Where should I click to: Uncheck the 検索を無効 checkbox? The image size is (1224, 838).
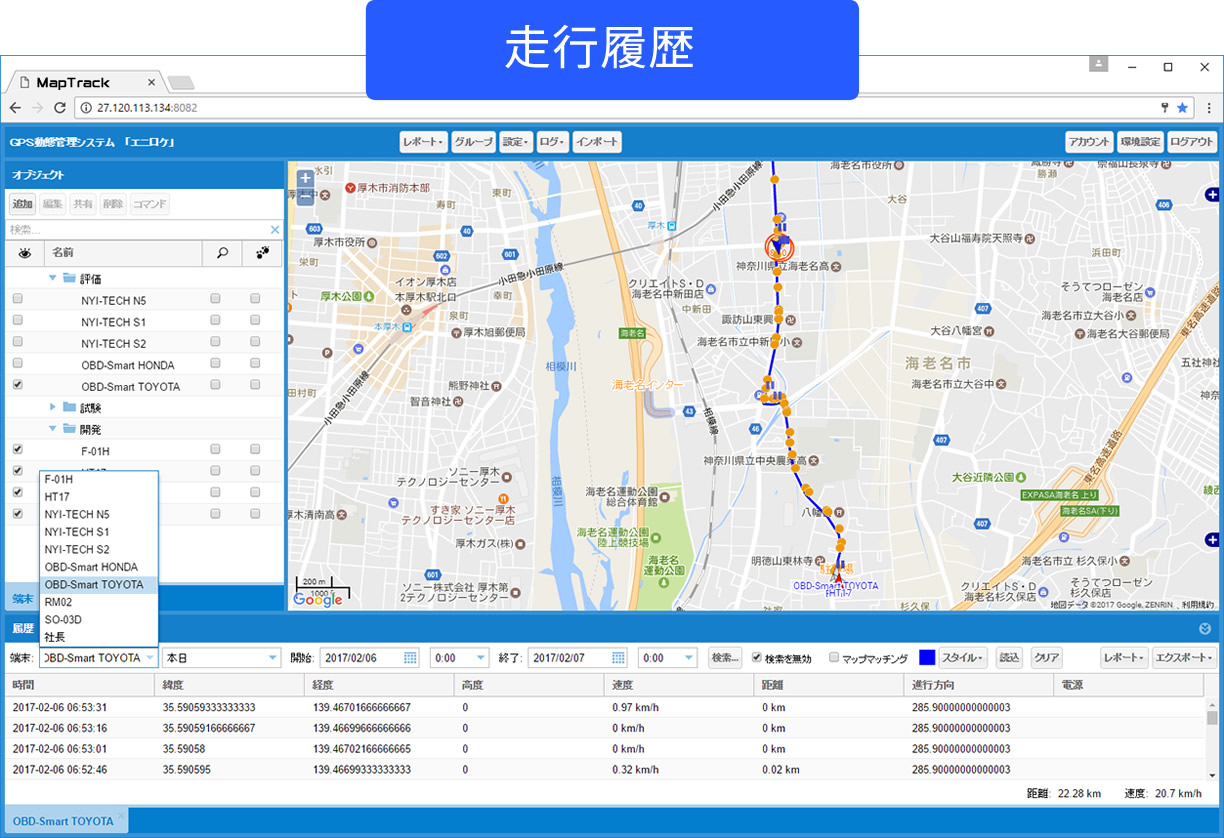[757, 658]
